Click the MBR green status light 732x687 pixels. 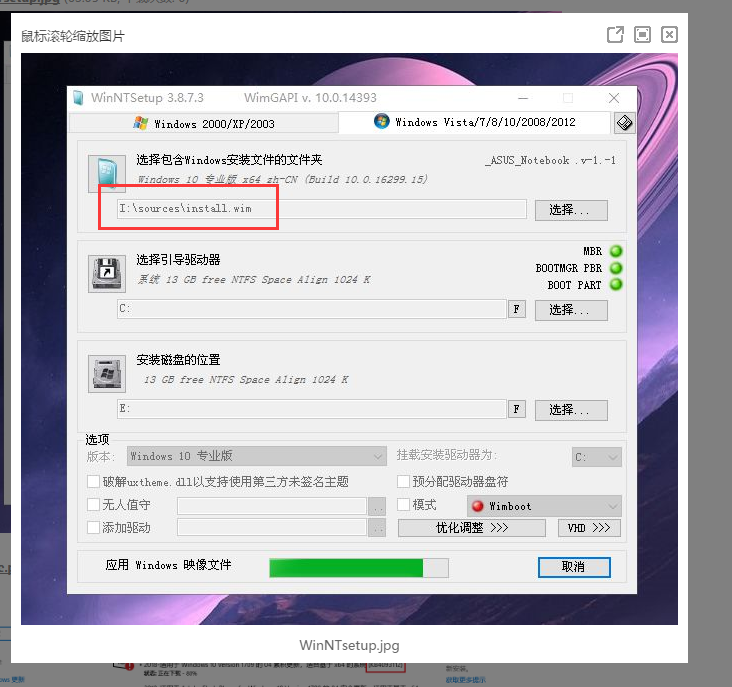[x=616, y=251]
